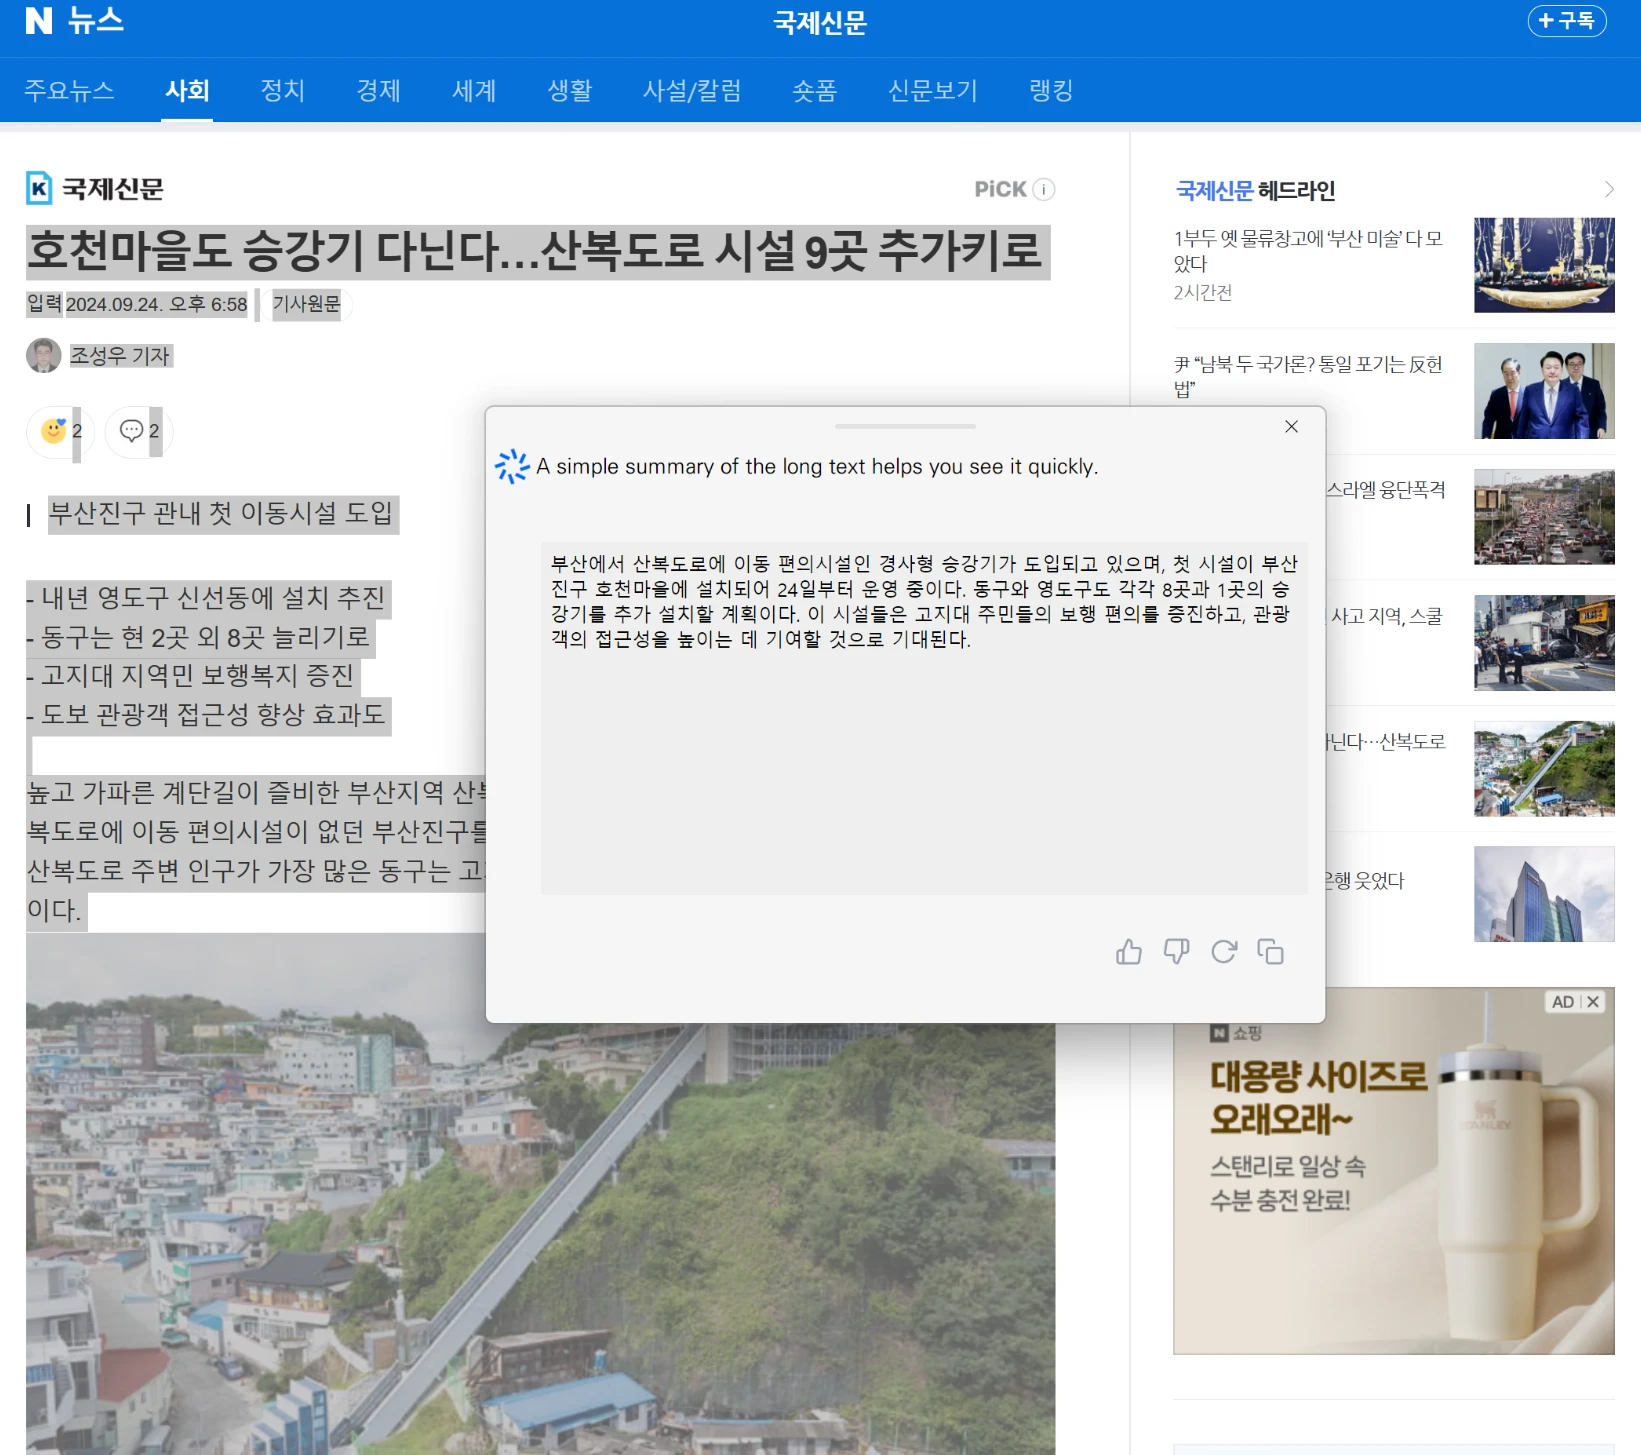Click the hillside elevator sidebar thumbnail
The image size is (1641, 1455).
pos(1544,769)
